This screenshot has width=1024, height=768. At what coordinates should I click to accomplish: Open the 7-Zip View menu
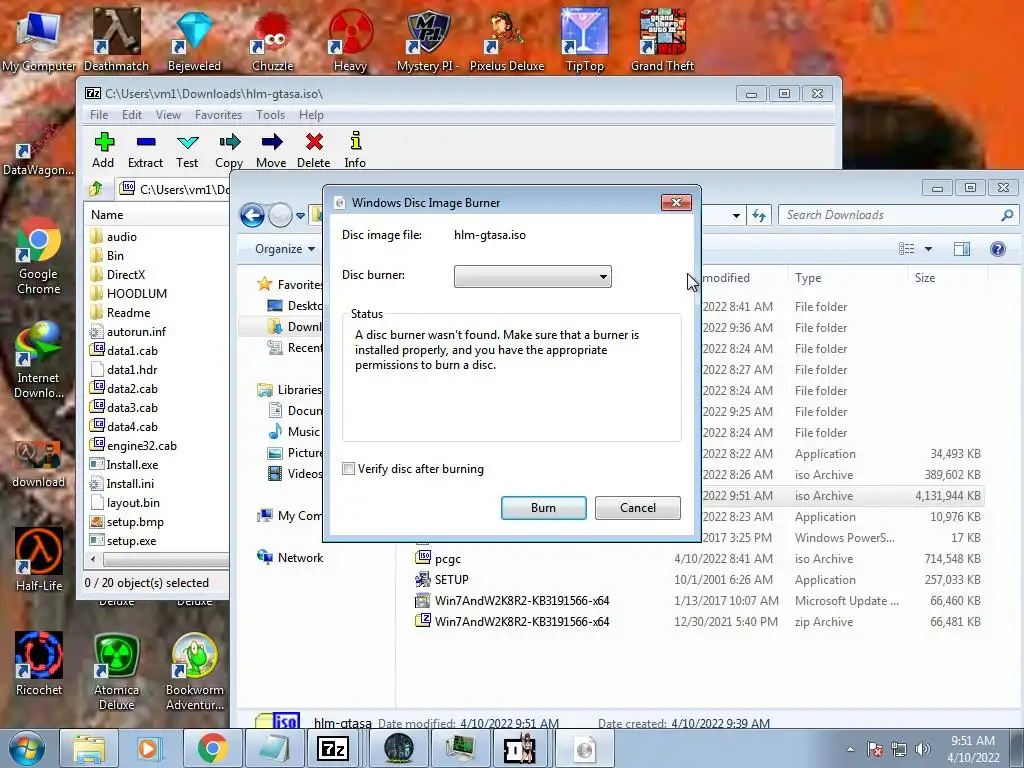click(x=168, y=115)
